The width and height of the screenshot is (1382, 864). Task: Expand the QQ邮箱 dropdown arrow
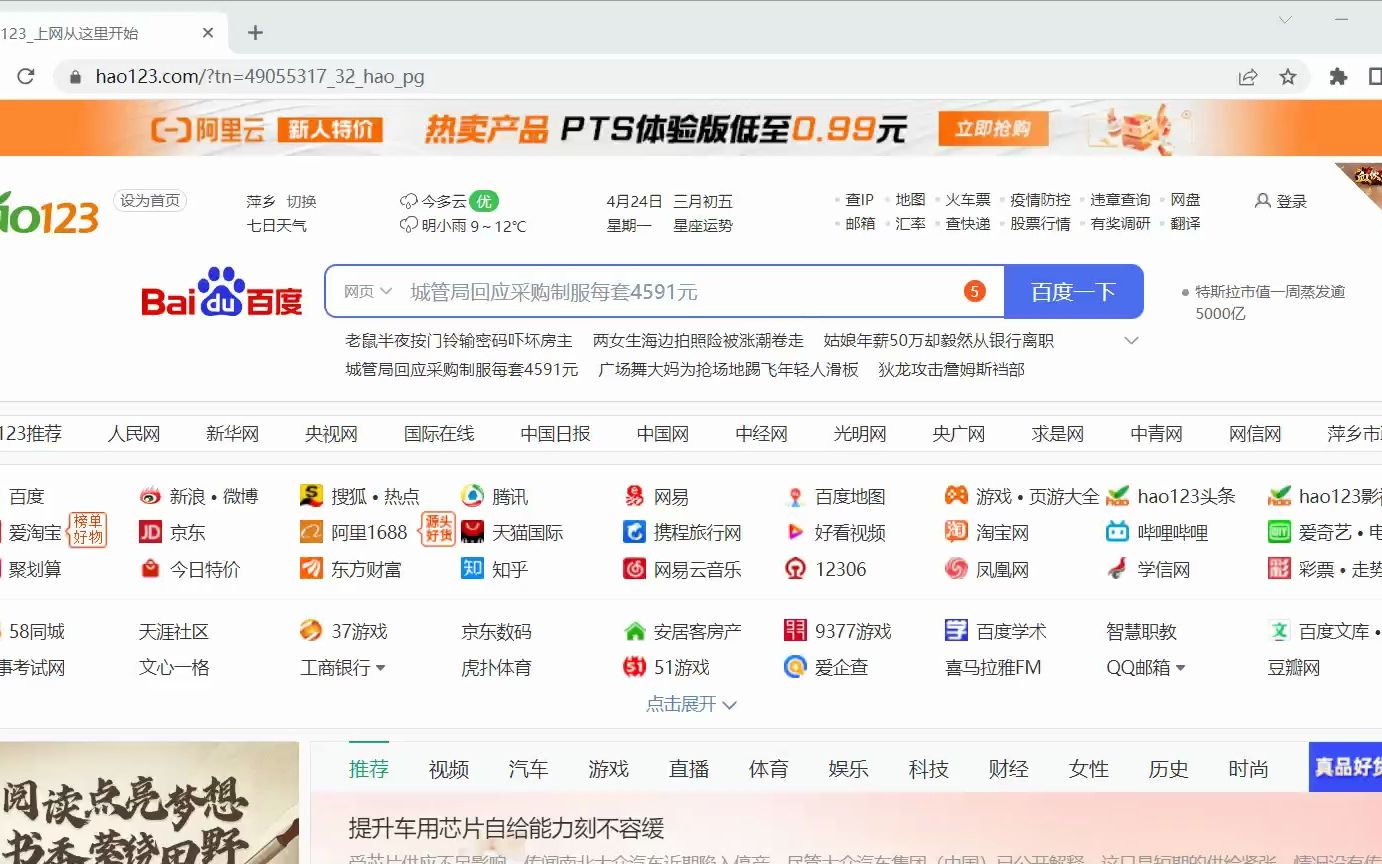click(1180, 668)
